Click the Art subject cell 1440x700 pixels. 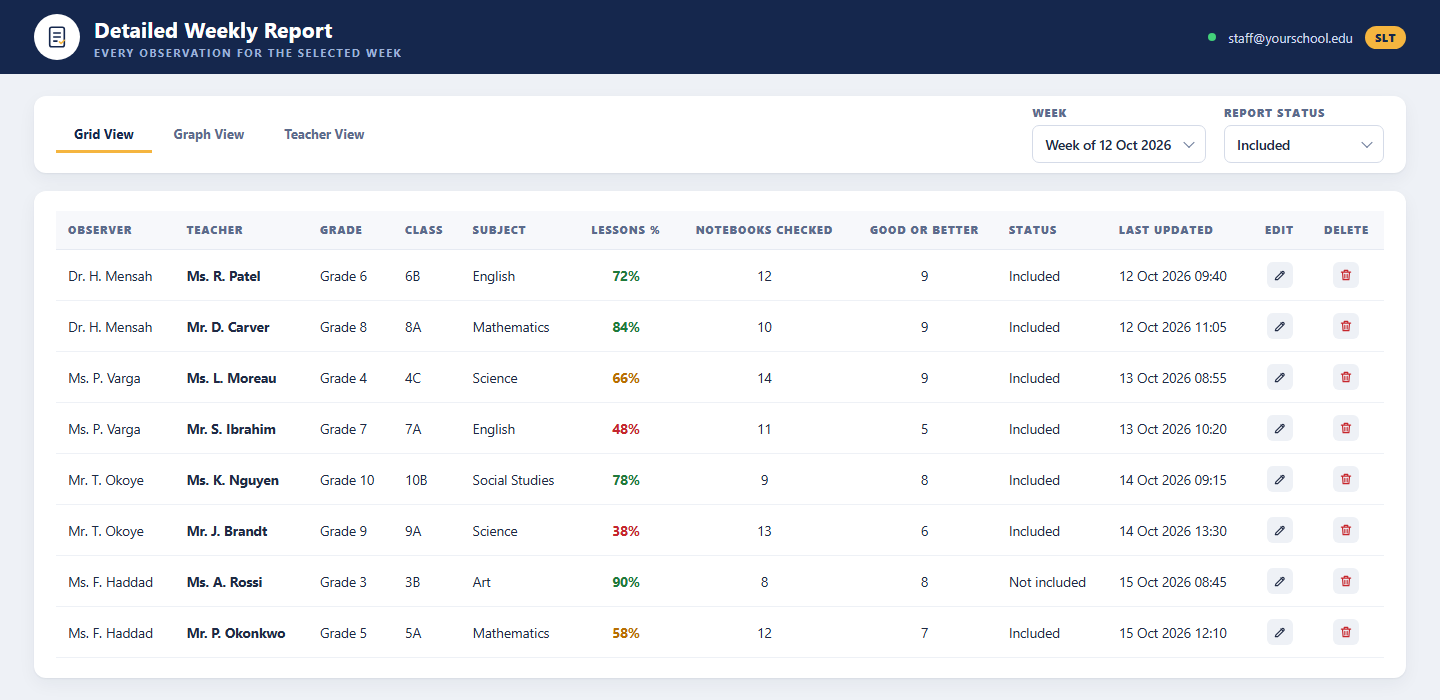pos(482,582)
